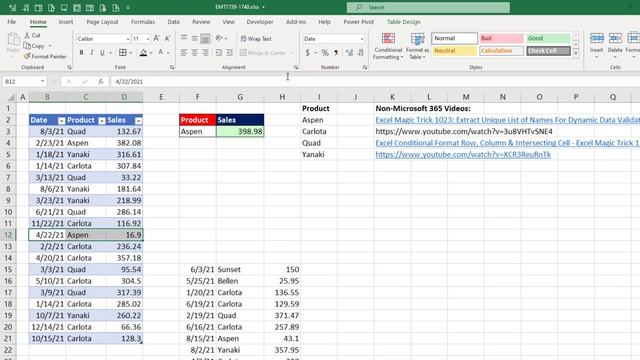Apply the Calculation cell style
The height and width of the screenshot is (360, 640).
point(502,51)
